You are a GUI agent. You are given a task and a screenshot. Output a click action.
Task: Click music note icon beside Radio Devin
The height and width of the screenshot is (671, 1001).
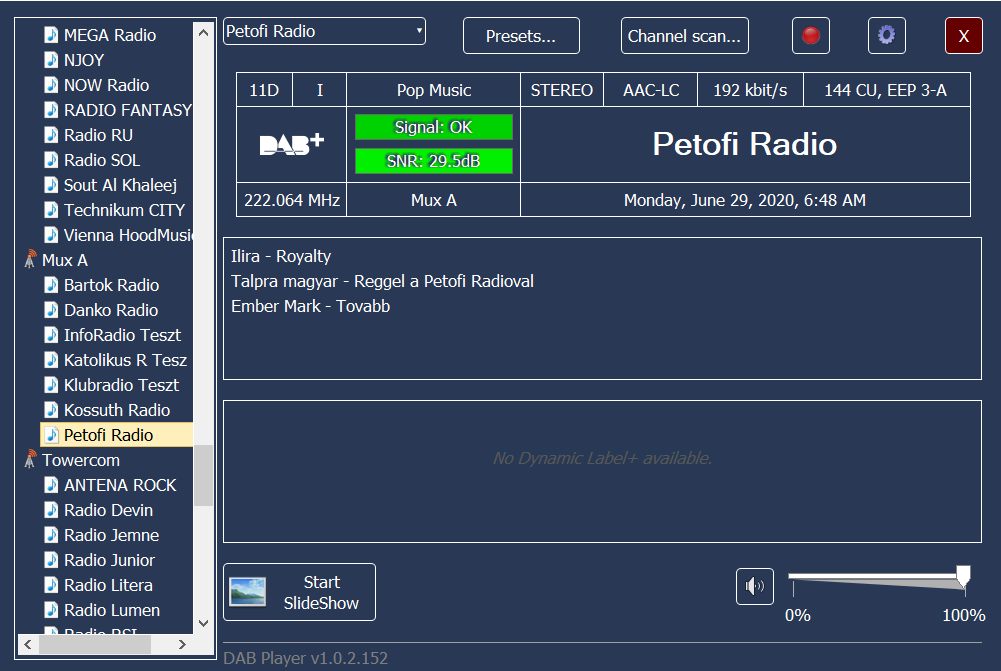[51, 509]
